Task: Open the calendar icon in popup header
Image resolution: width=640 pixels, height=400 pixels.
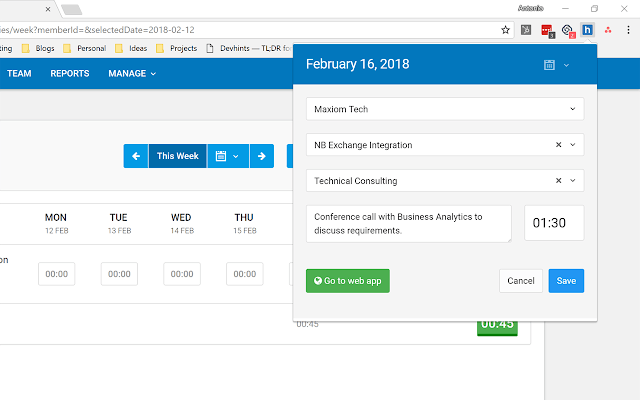Action: (x=549, y=65)
